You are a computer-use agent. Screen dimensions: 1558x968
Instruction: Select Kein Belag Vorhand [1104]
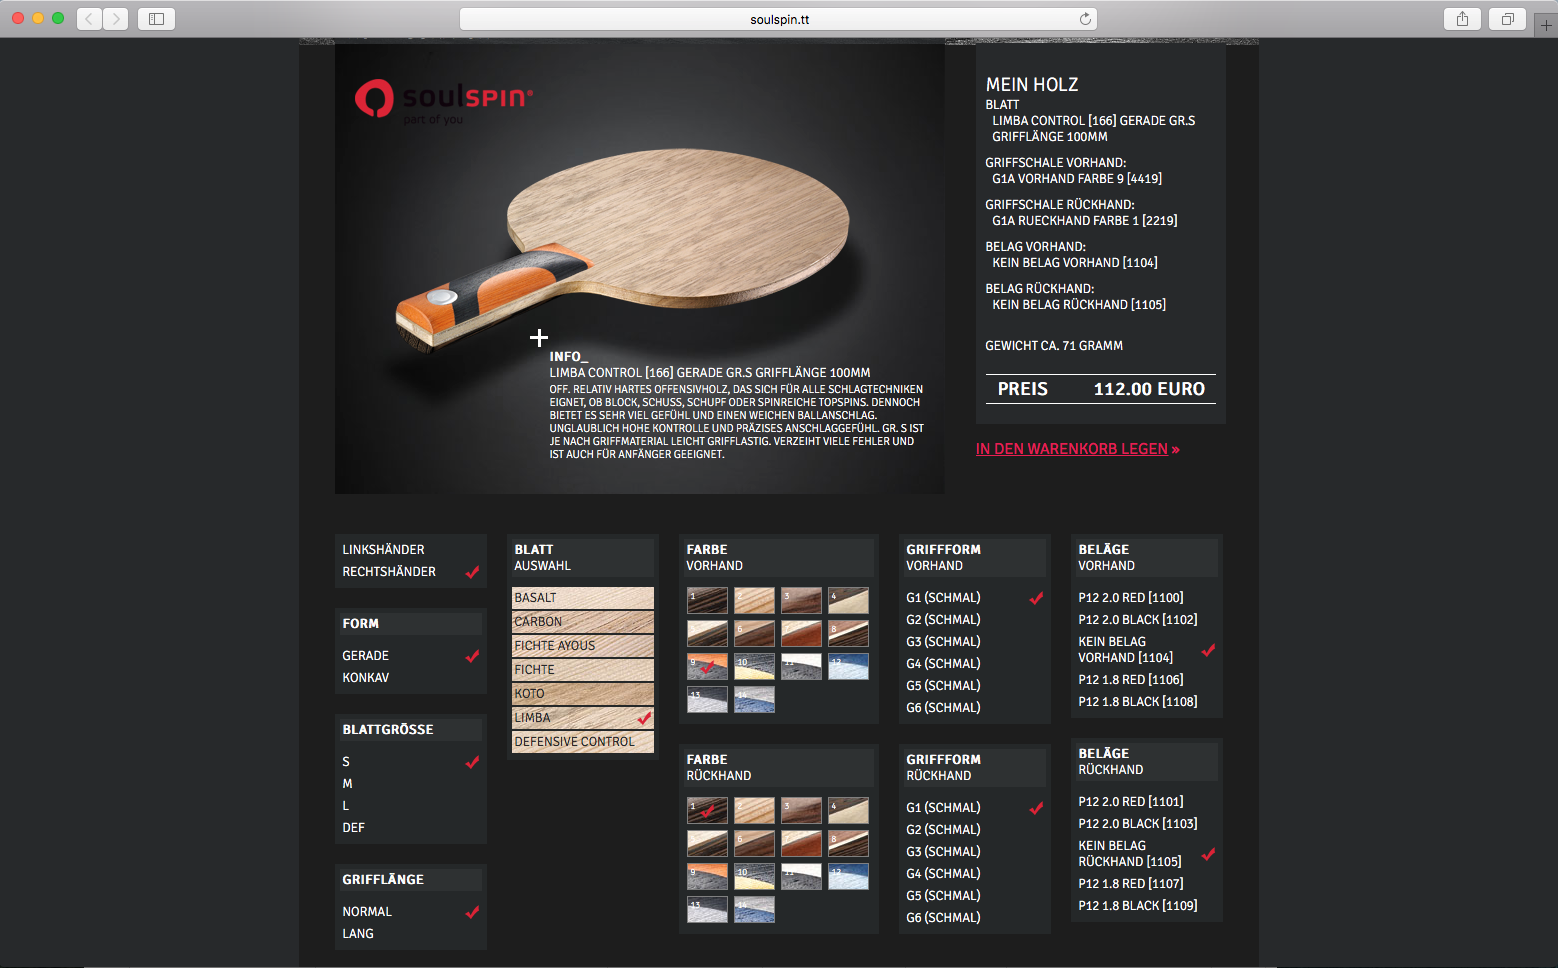tap(1126, 650)
